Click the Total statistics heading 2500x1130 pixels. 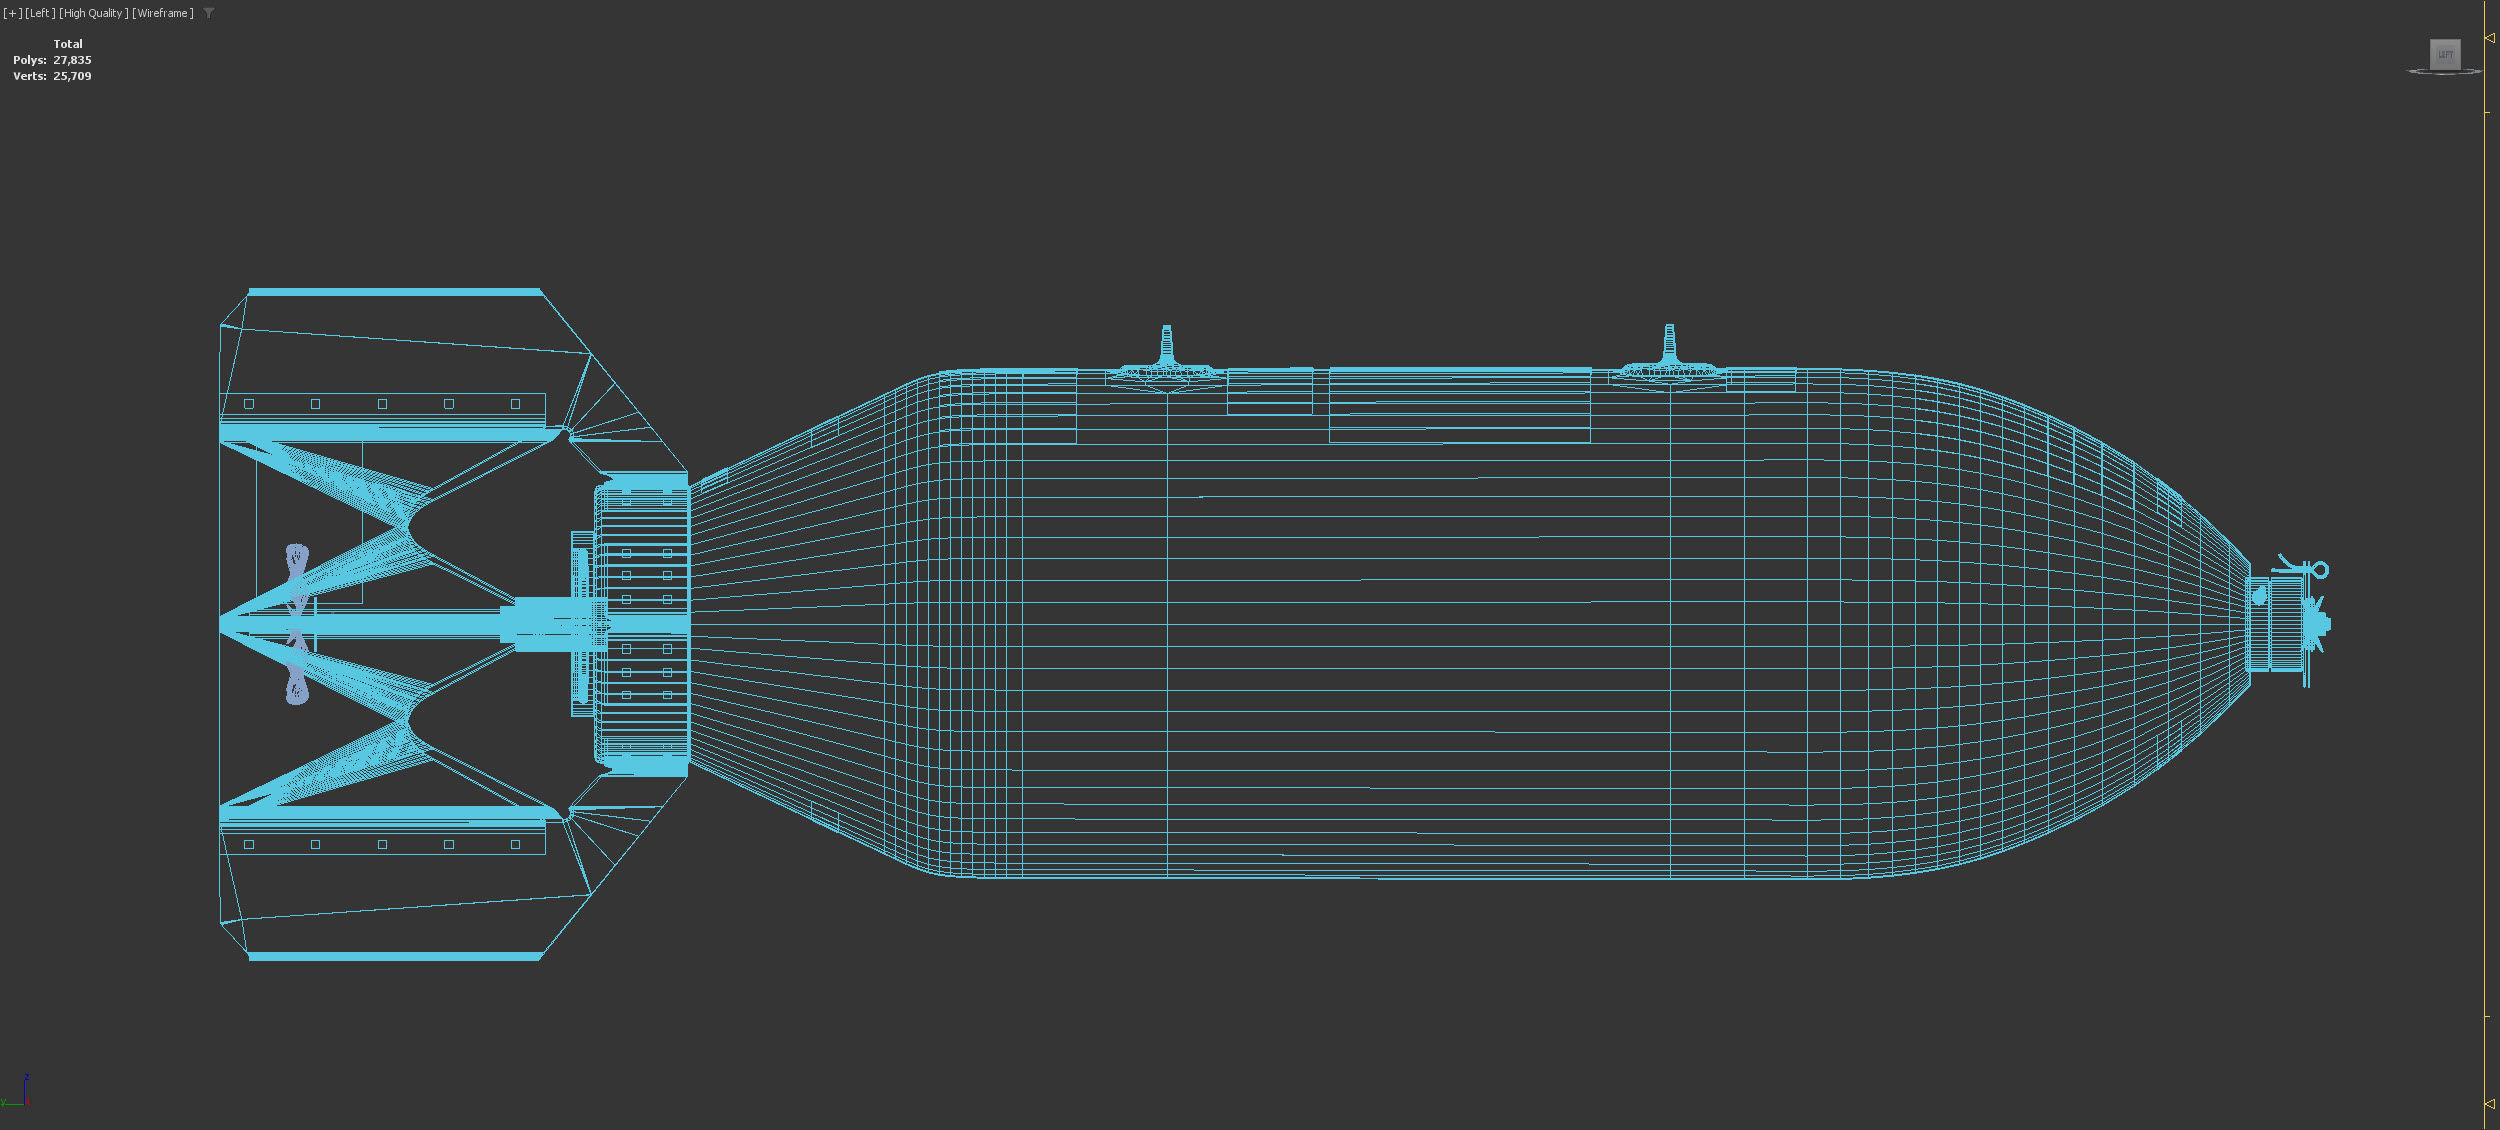pos(68,44)
